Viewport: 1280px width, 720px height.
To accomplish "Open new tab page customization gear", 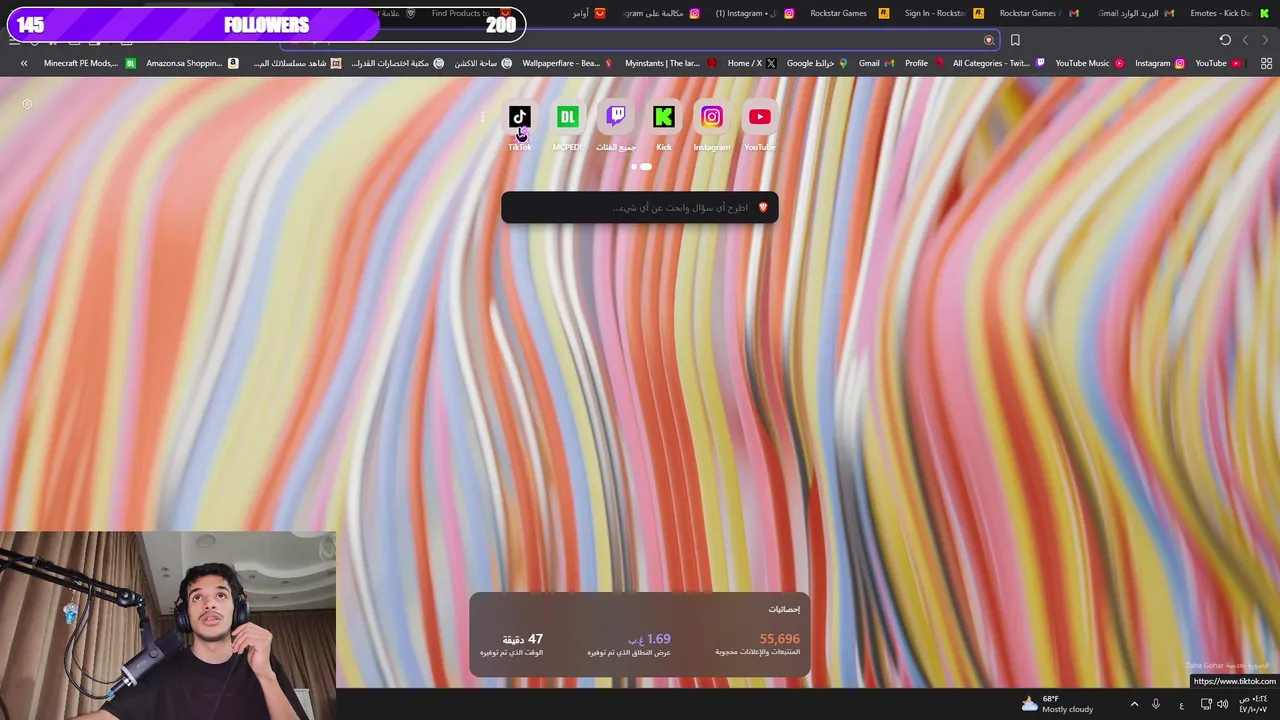I will (x=27, y=104).
